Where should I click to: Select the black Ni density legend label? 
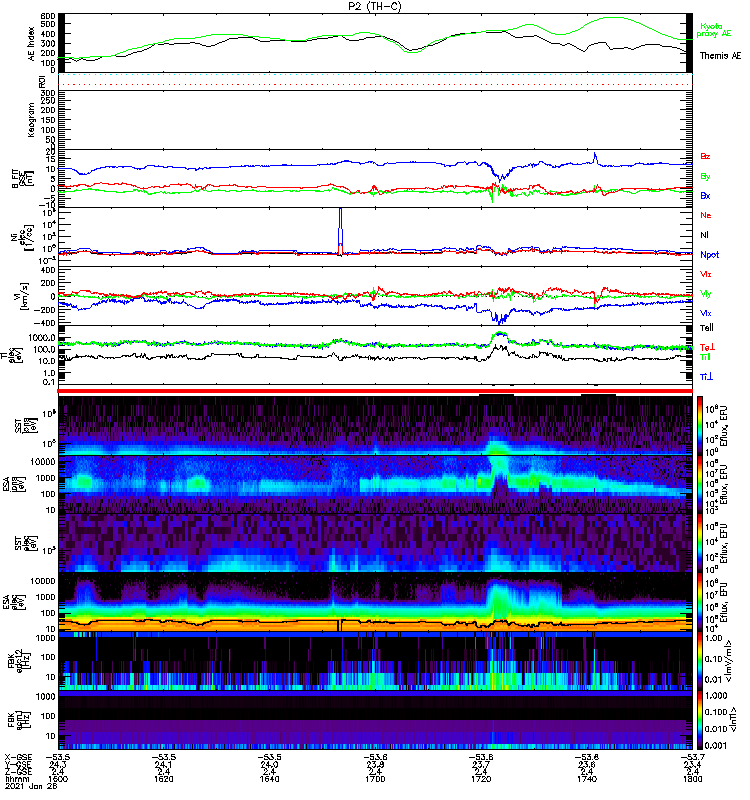pyautogui.click(x=705, y=235)
